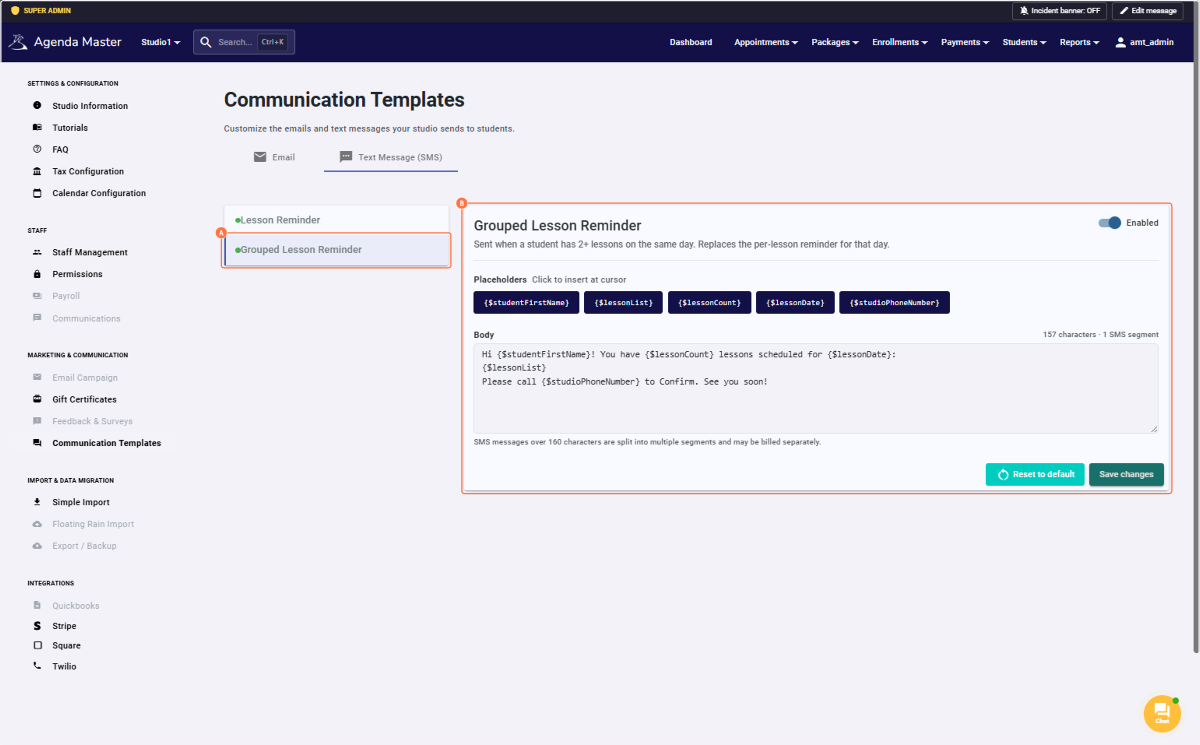Insert the {$lessonDate} placeholder

(795, 302)
